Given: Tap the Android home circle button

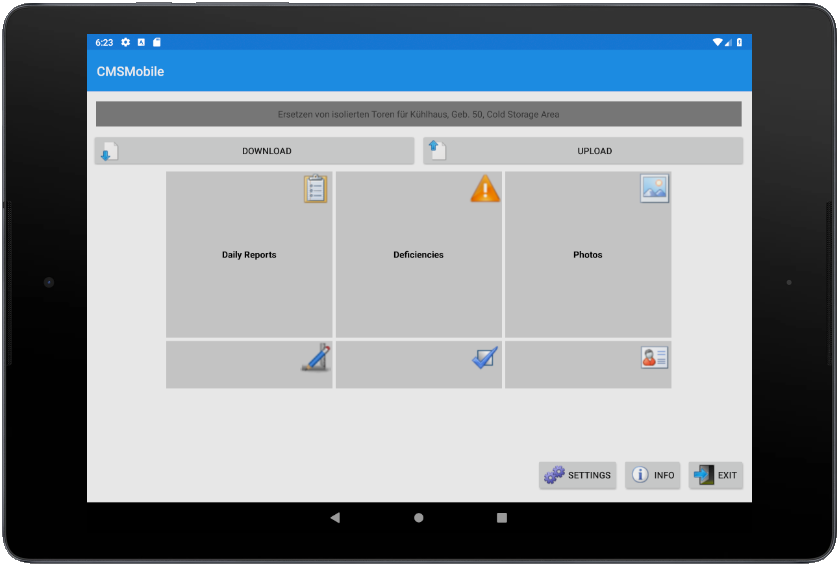Looking at the screenshot, I should [x=418, y=517].
